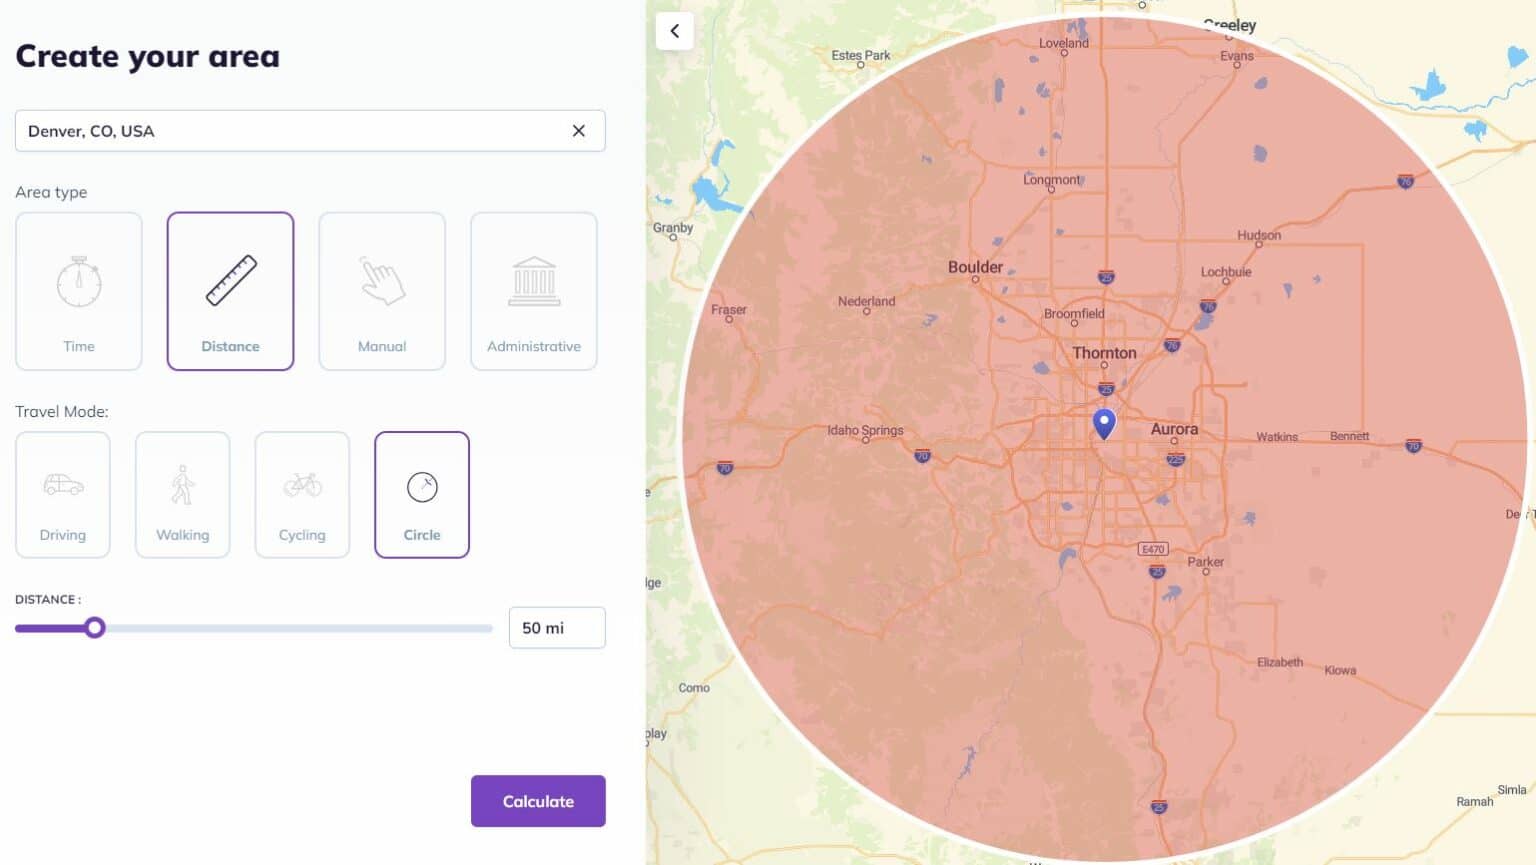Viewport: 1536px width, 865px height.
Task: Select the Distance ruler icon
Action: click(x=230, y=281)
